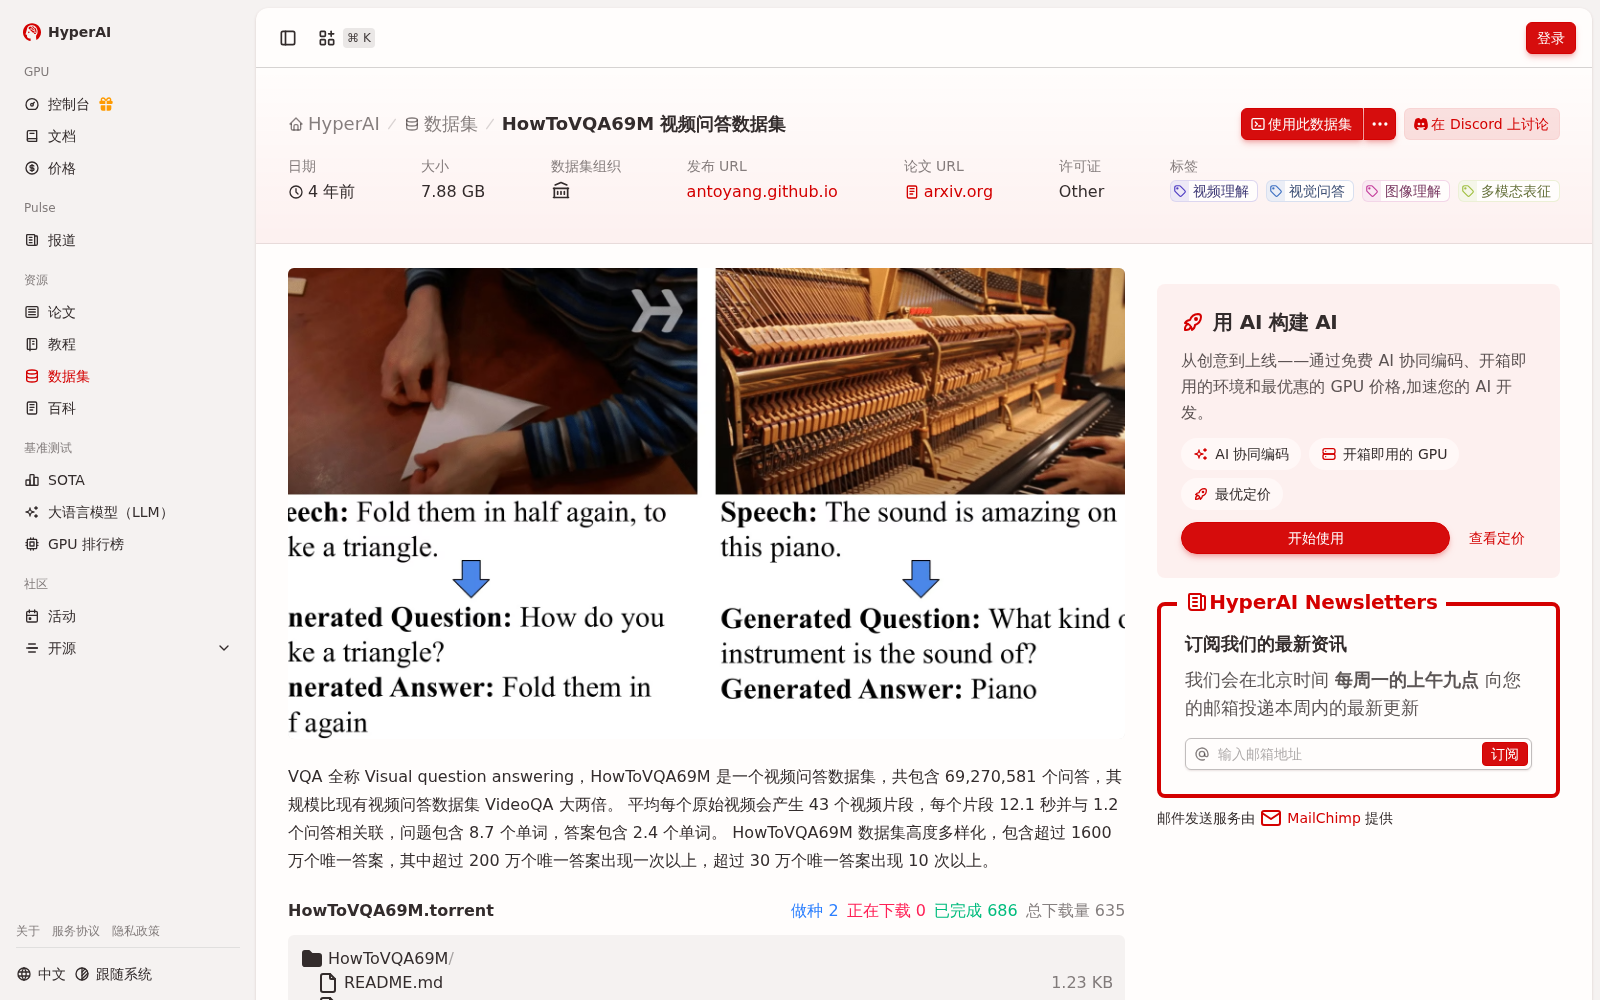Open SOTA benchmark page
Viewport: 1600px width, 1000px height.
[66, 480]
